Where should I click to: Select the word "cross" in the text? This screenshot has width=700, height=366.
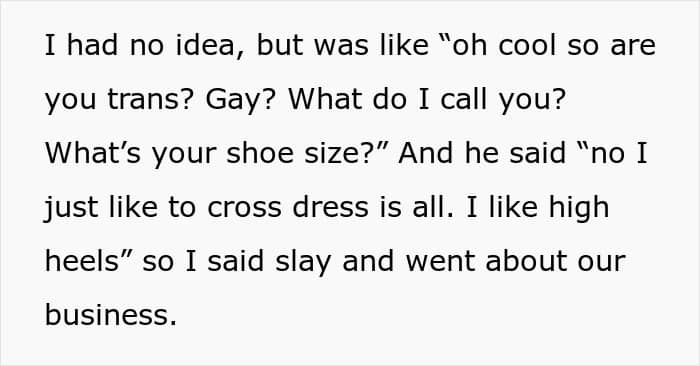(x=244, y=207)
